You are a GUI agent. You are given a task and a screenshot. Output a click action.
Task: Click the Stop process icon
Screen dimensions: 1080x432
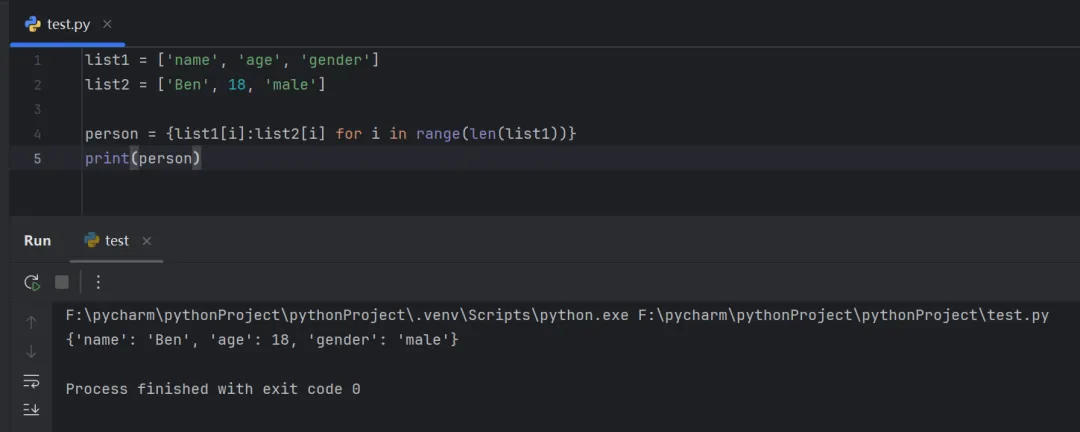(62, 283)
